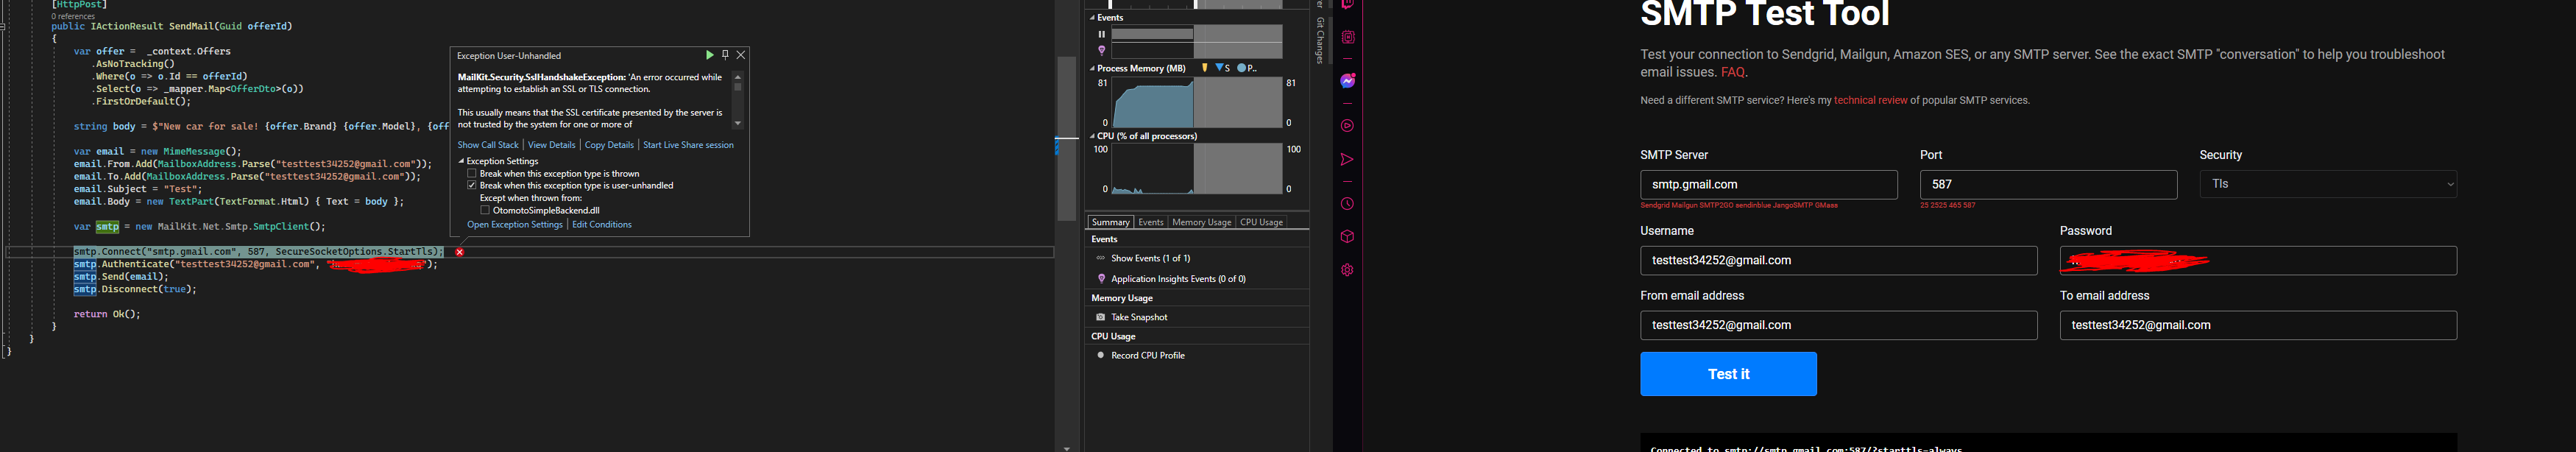Click the View Details link
The image size is (2576, 452).
point(552,145)
